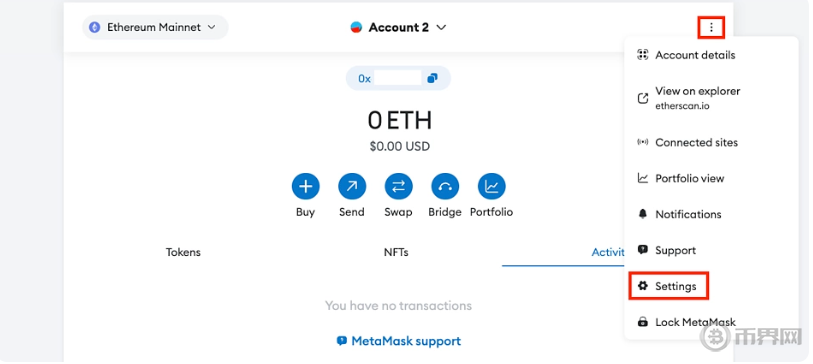Image resolution: width=813 pixels, height=364 pixels.
Task: Open the Portfolio chart icon button
Action: point(491,187)
